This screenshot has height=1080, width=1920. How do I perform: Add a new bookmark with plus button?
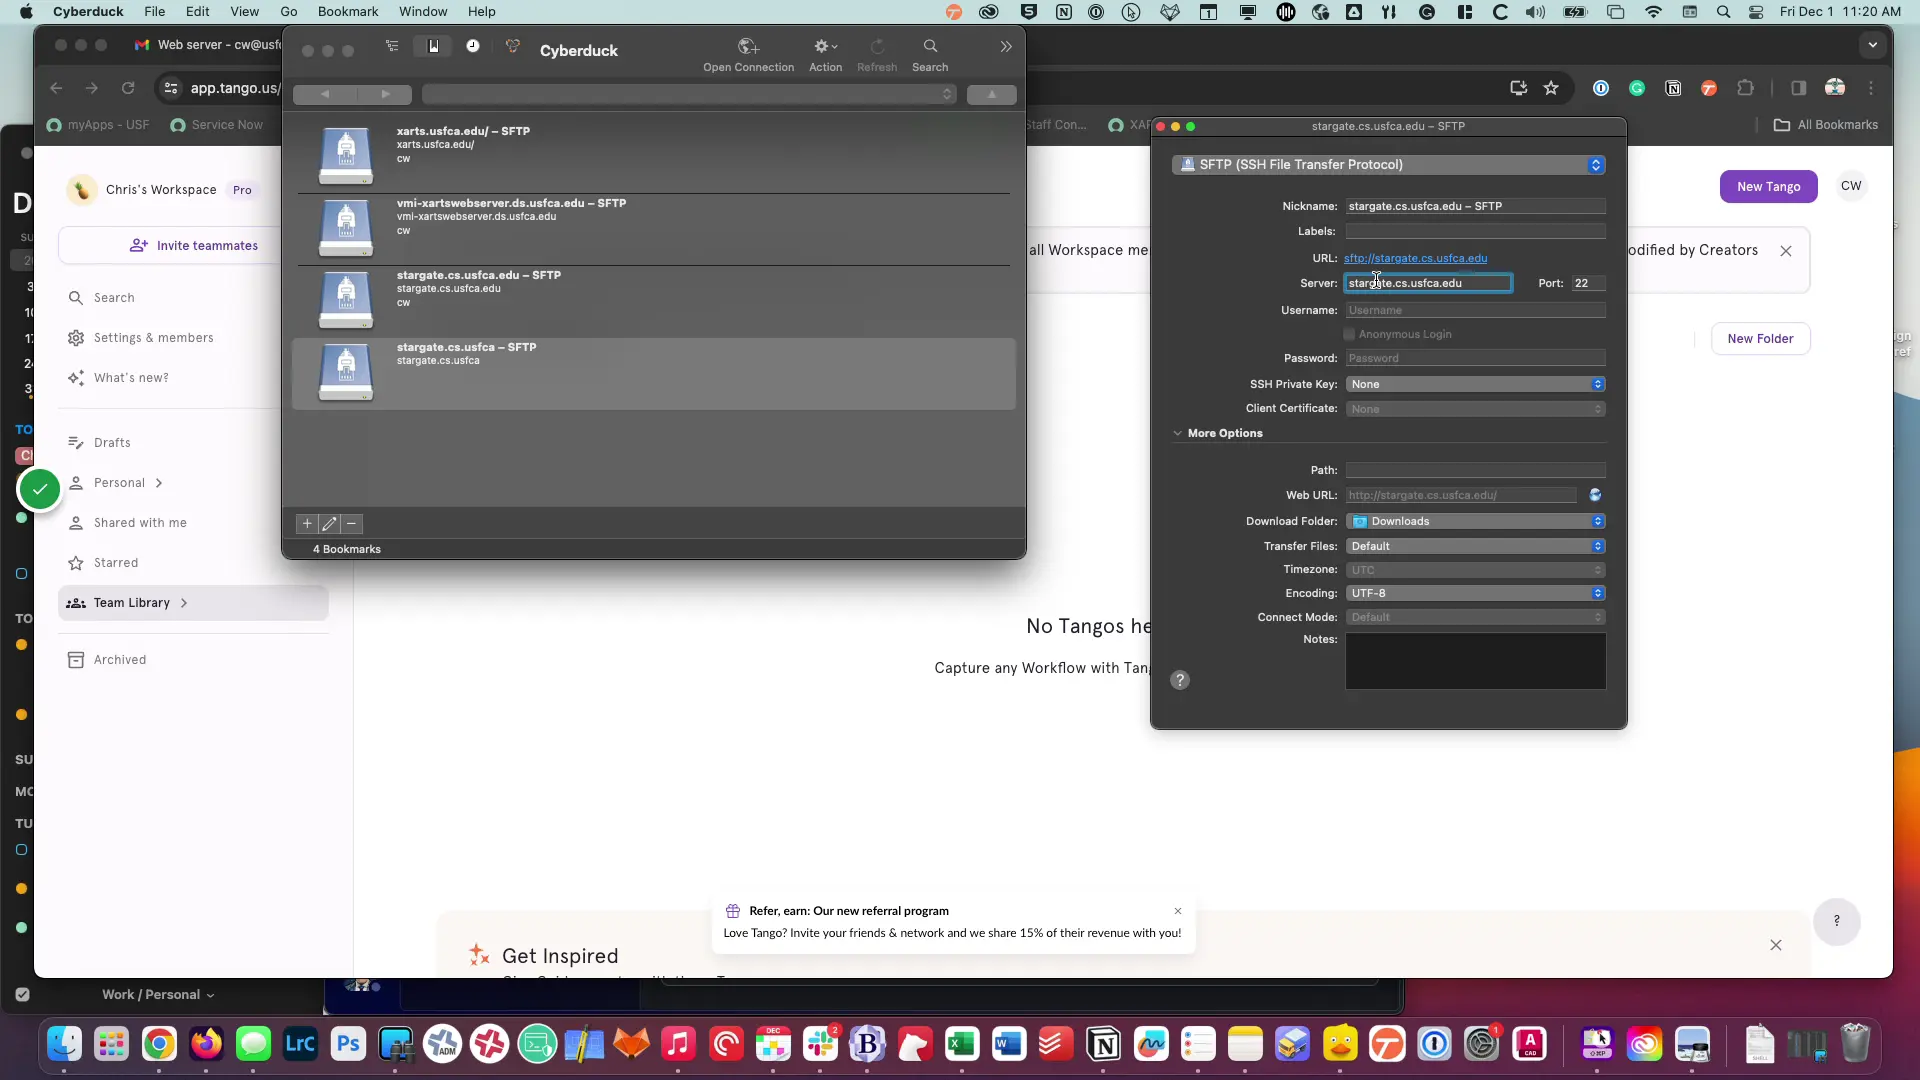coord(307,524)
